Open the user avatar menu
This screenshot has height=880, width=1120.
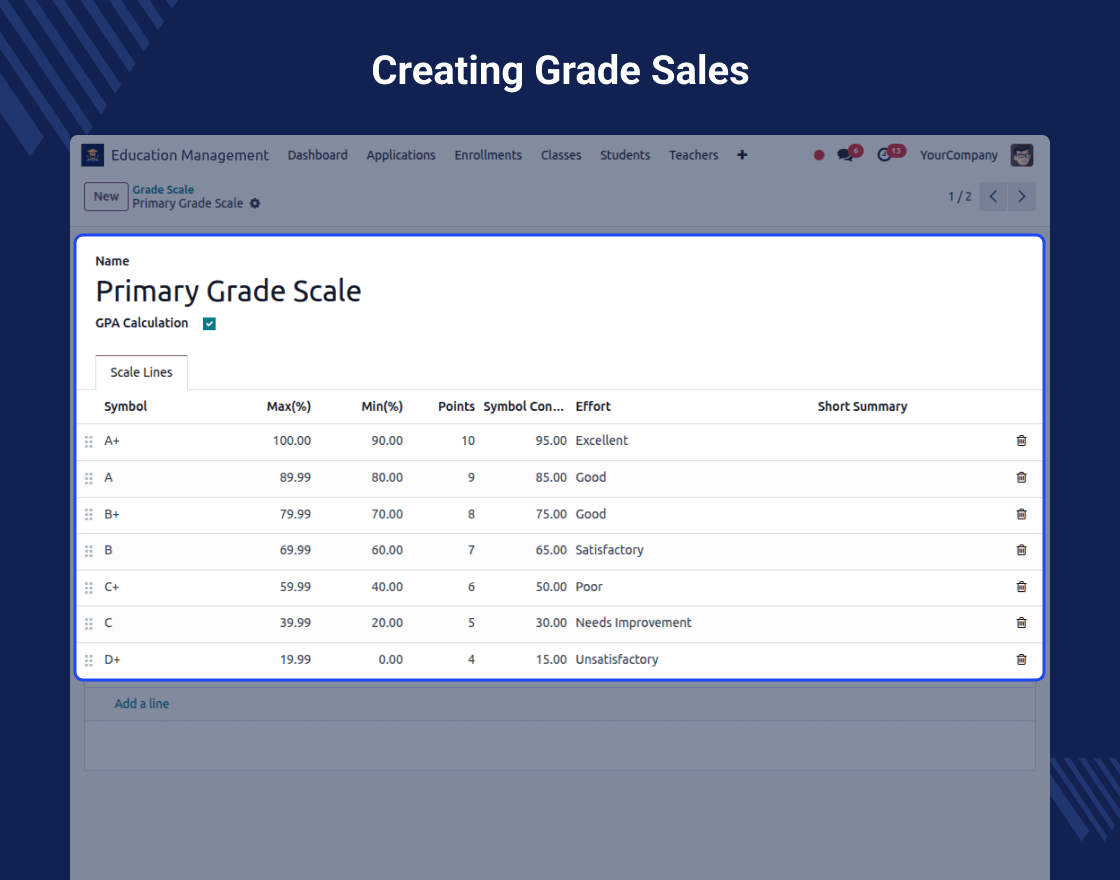[x=1021, y=155]
